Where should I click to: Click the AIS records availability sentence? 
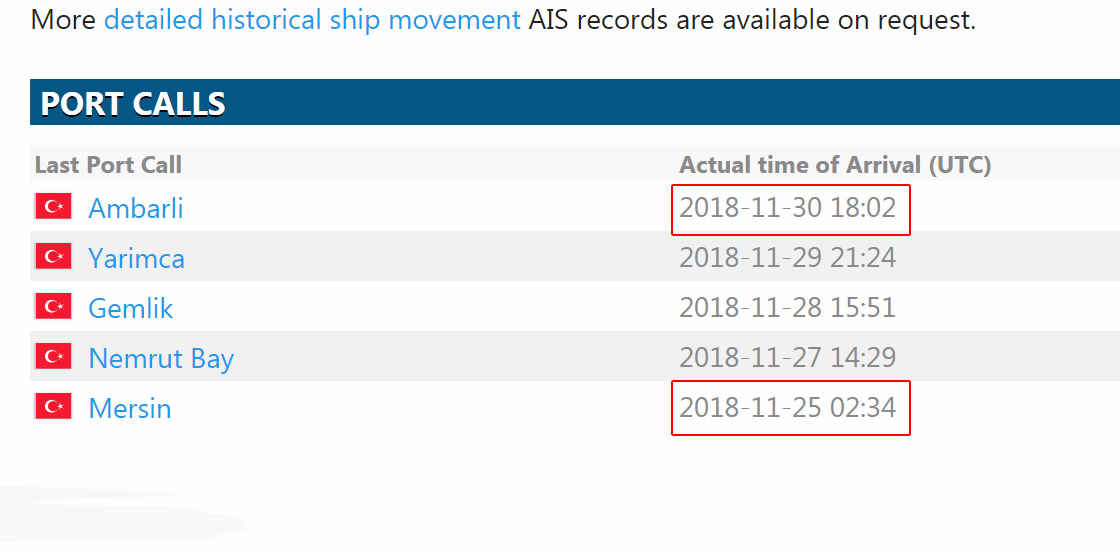pos(750,19)
